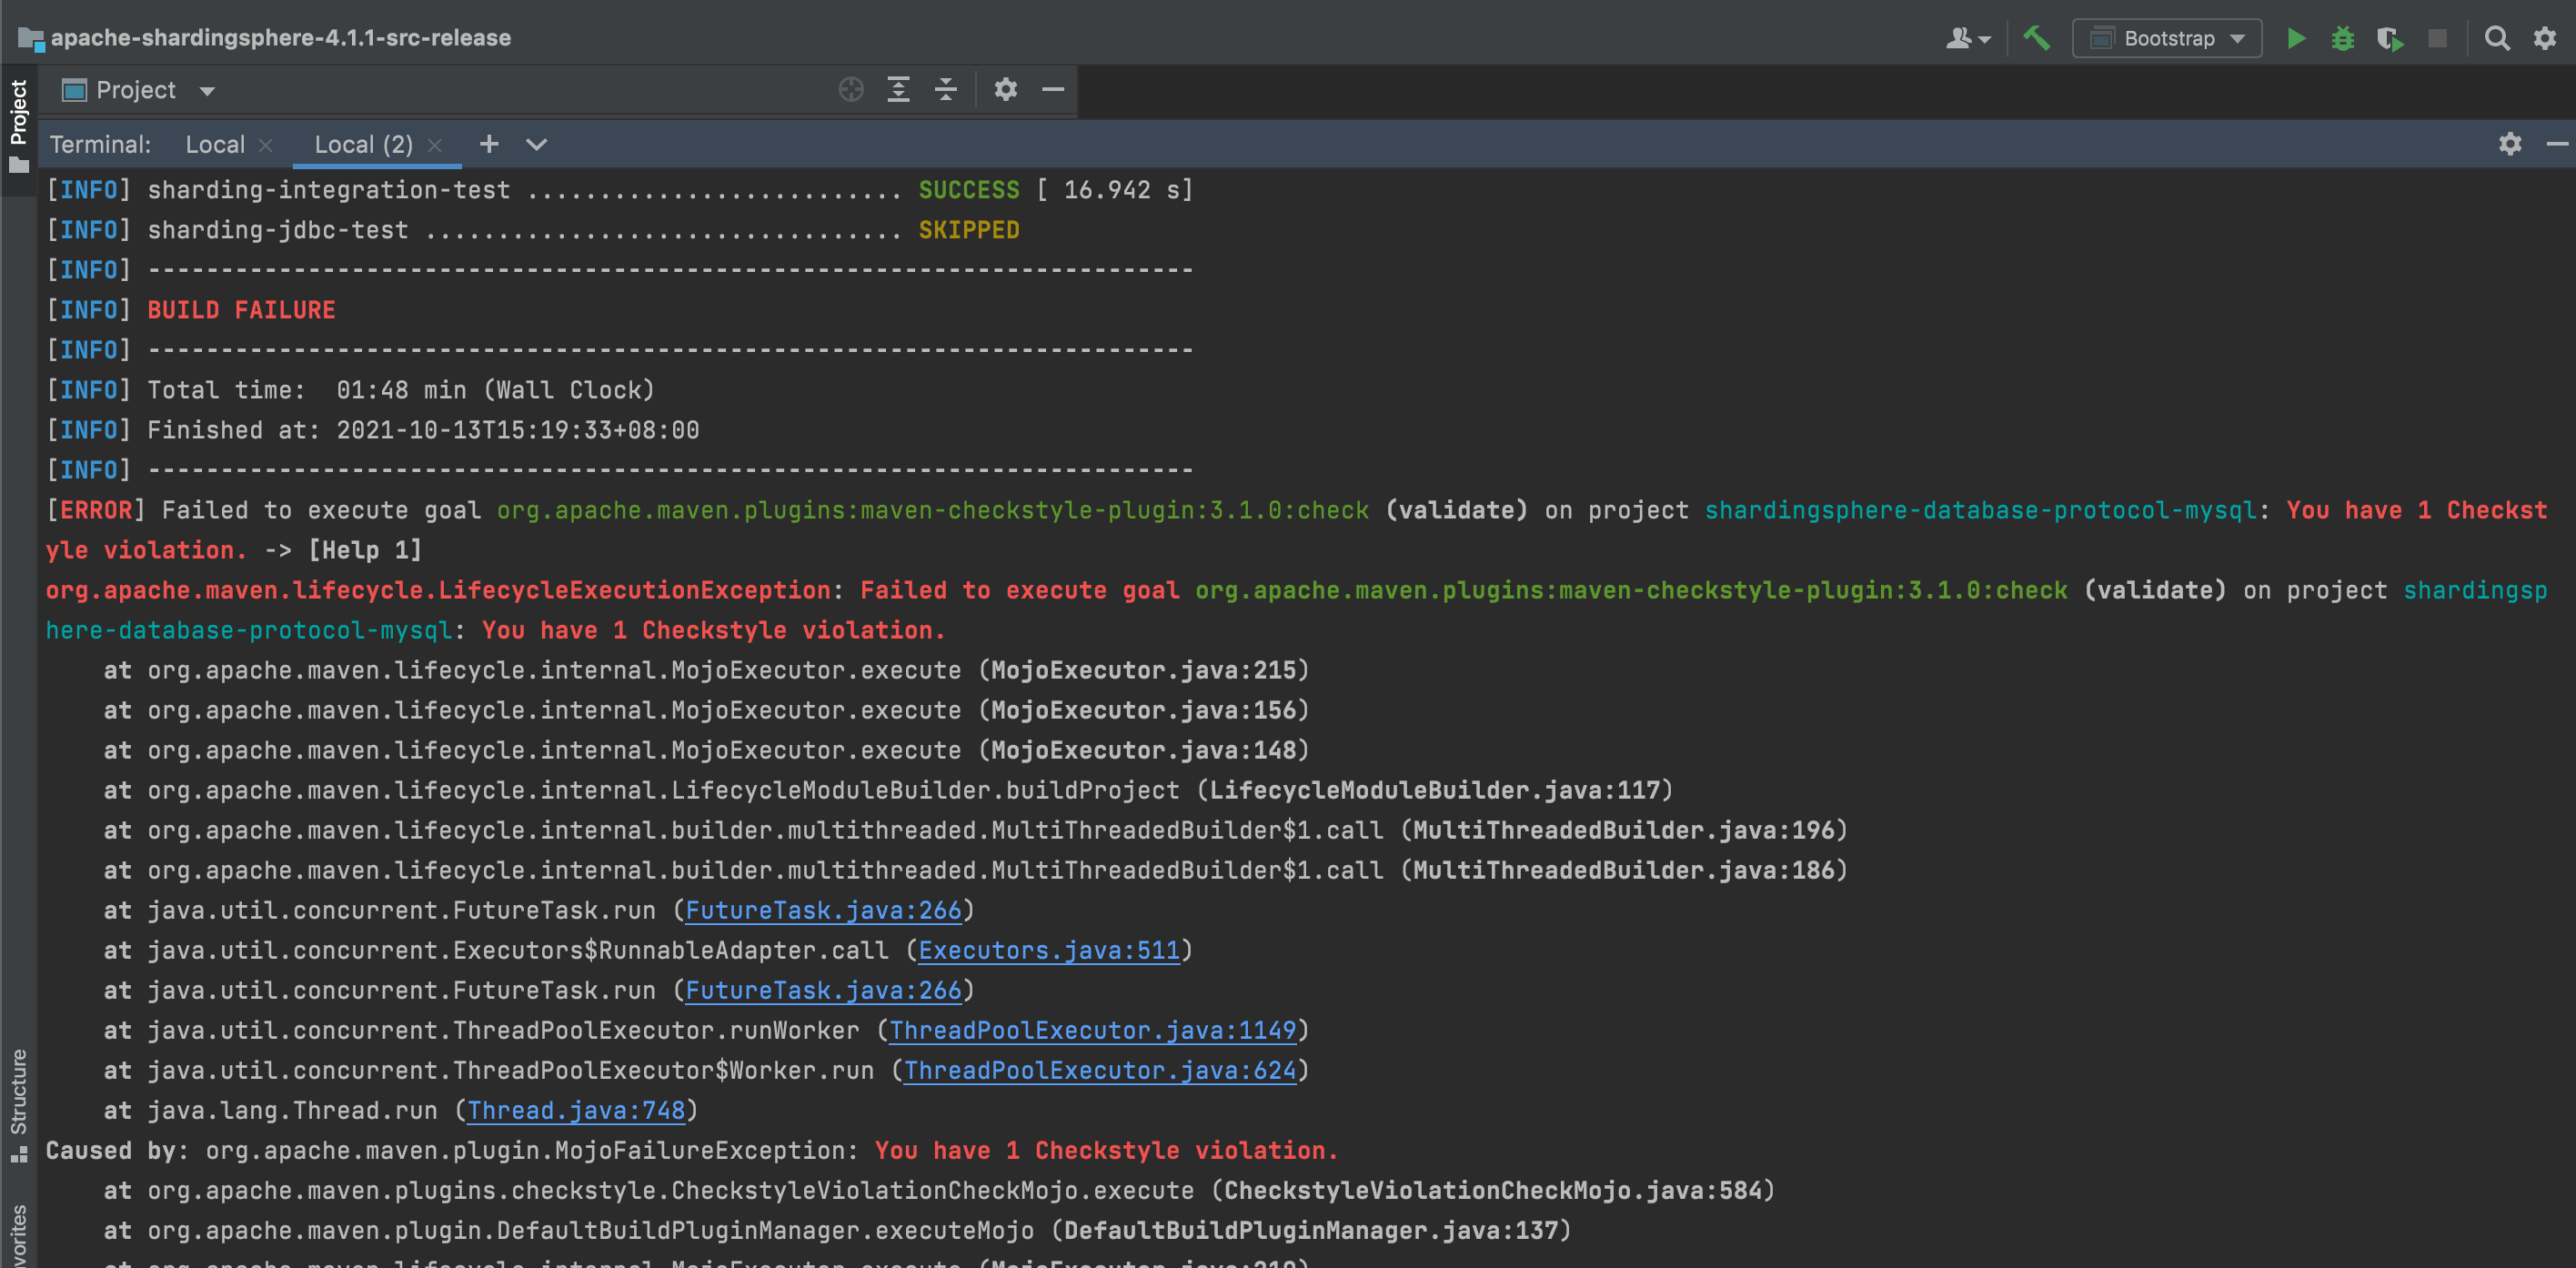Viewport: 2576px width, 1268px height.
Task: Open Thread.java:748 from the stack trace
Action: tap(575, 1110)
